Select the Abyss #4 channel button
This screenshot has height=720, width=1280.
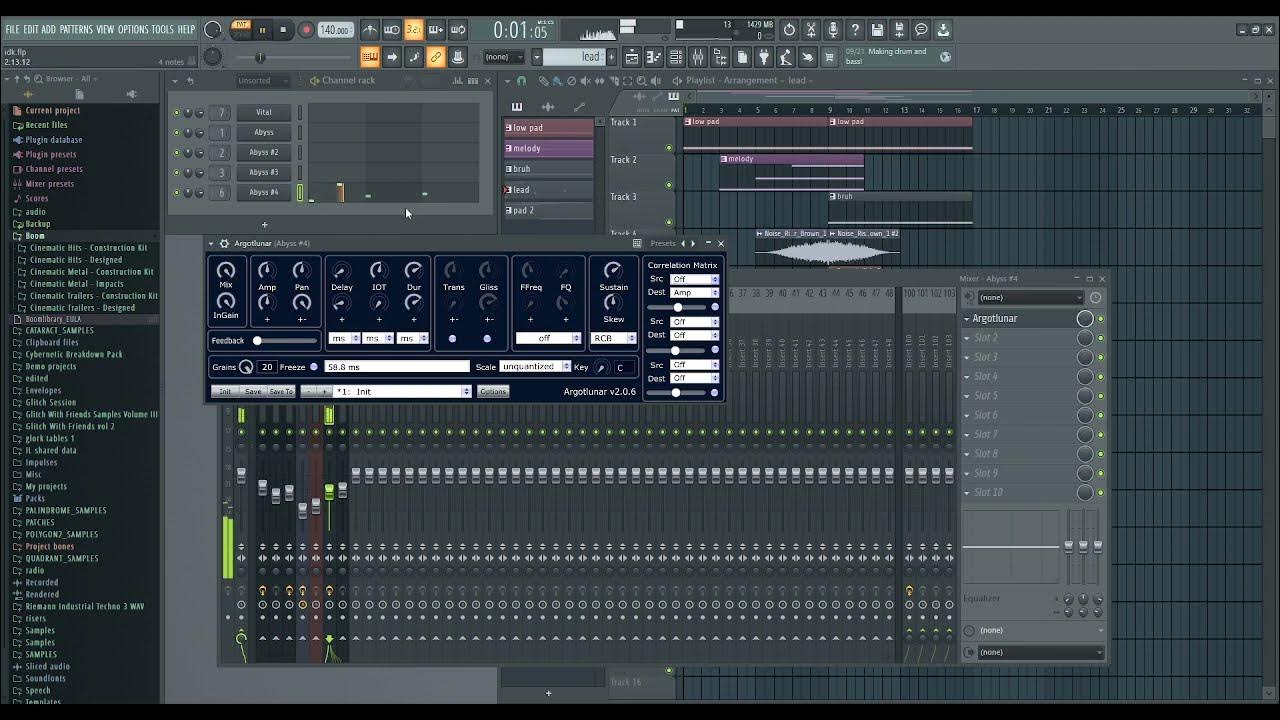tap(264, 192)
